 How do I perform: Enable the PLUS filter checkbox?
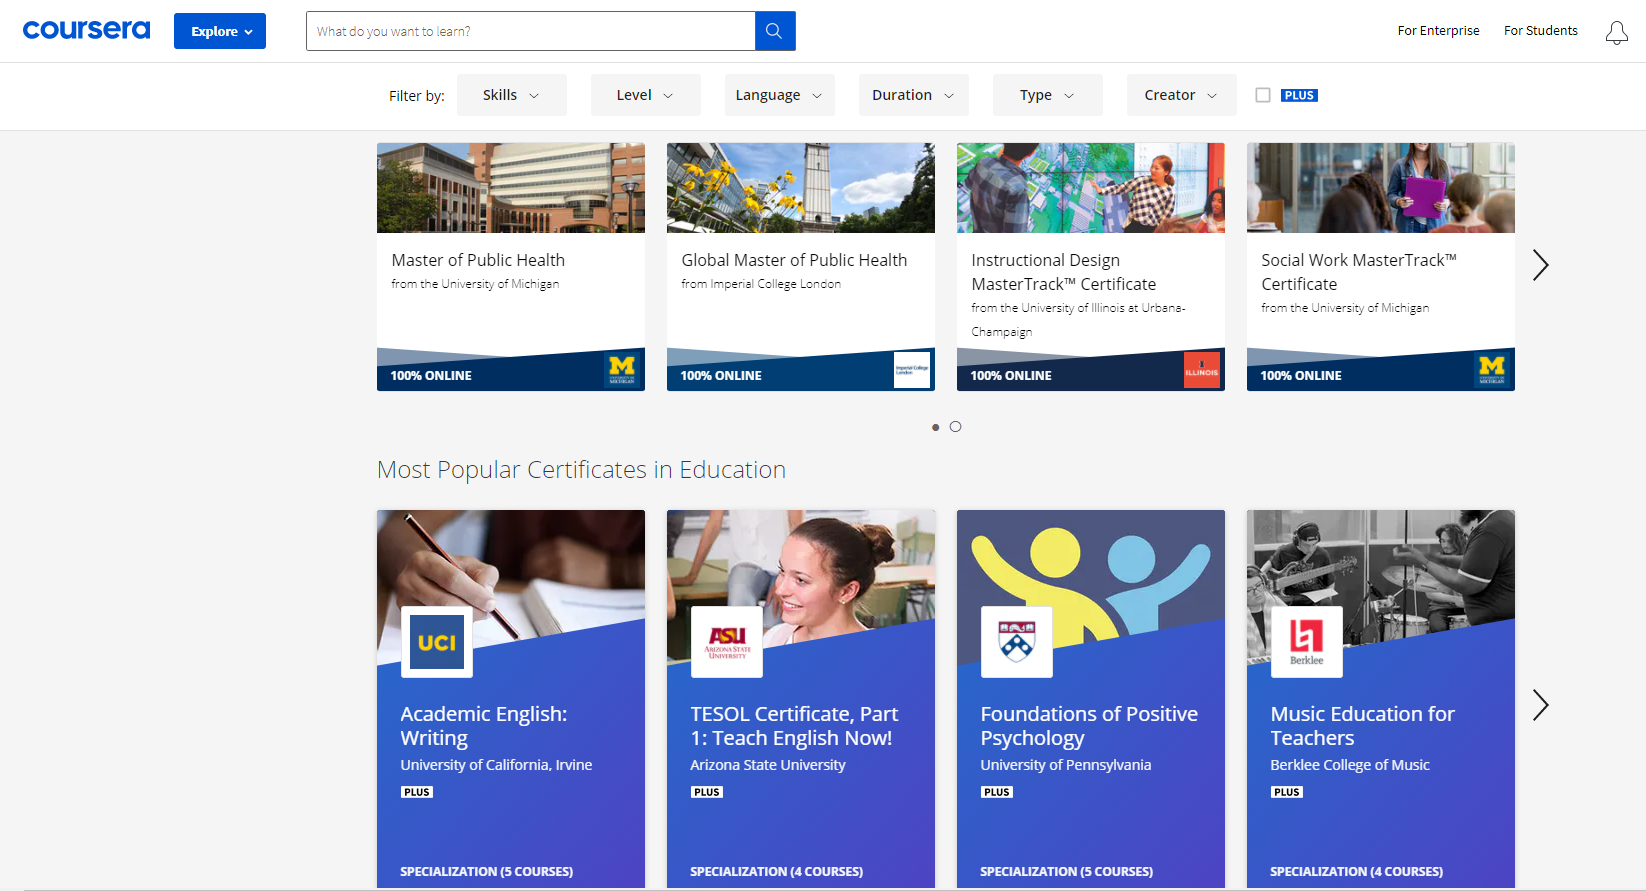1263,95
